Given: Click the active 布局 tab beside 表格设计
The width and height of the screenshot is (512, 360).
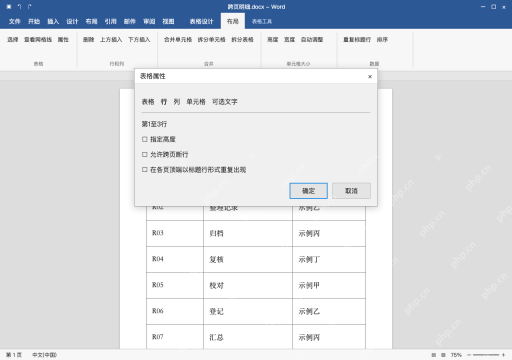Looking at the screenshot, I should 233,22.
